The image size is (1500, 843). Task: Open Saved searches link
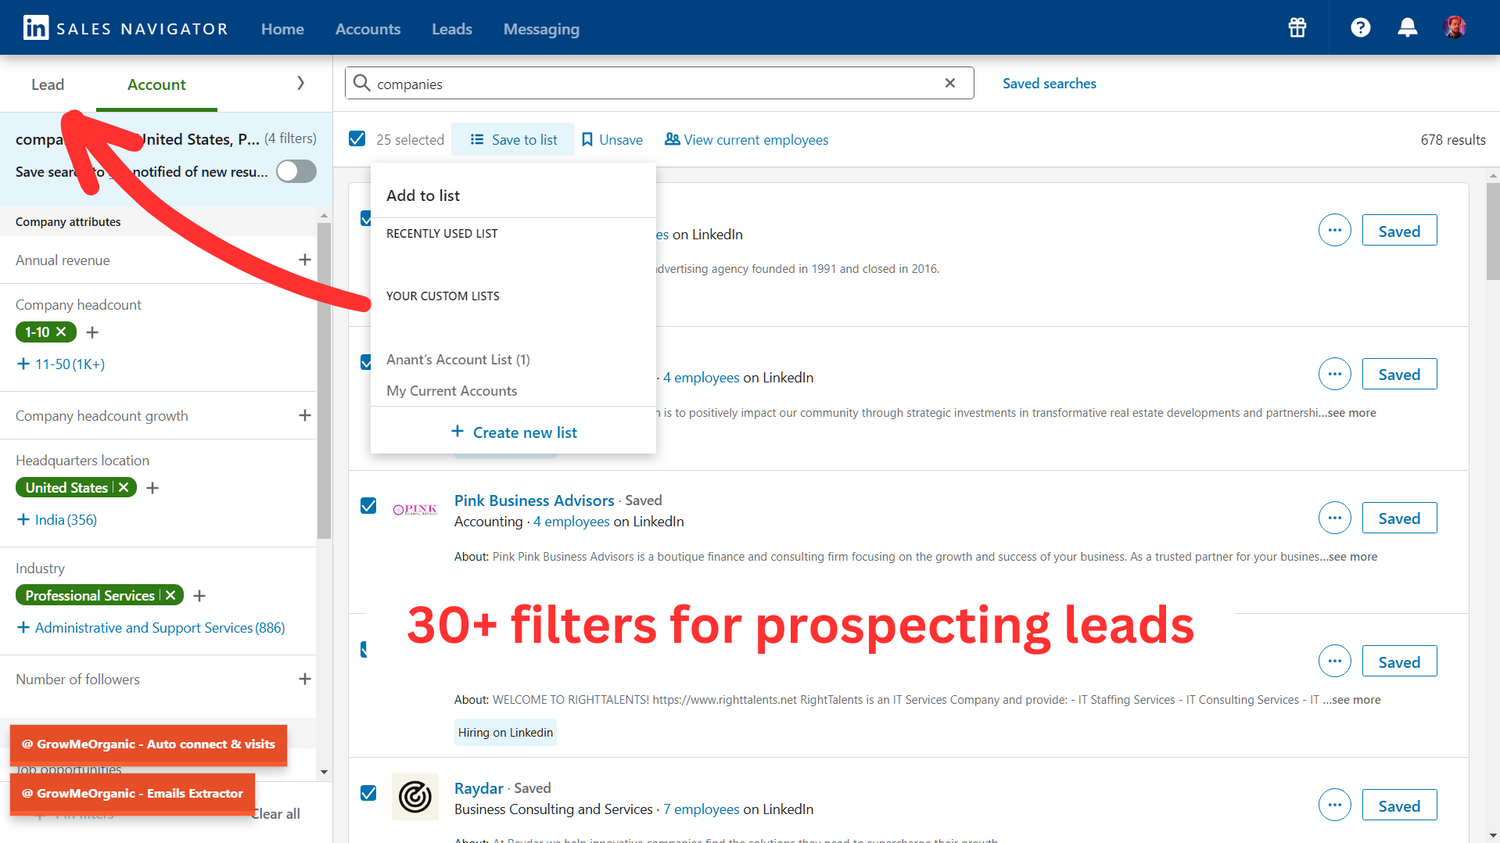tap(1049, 84)
